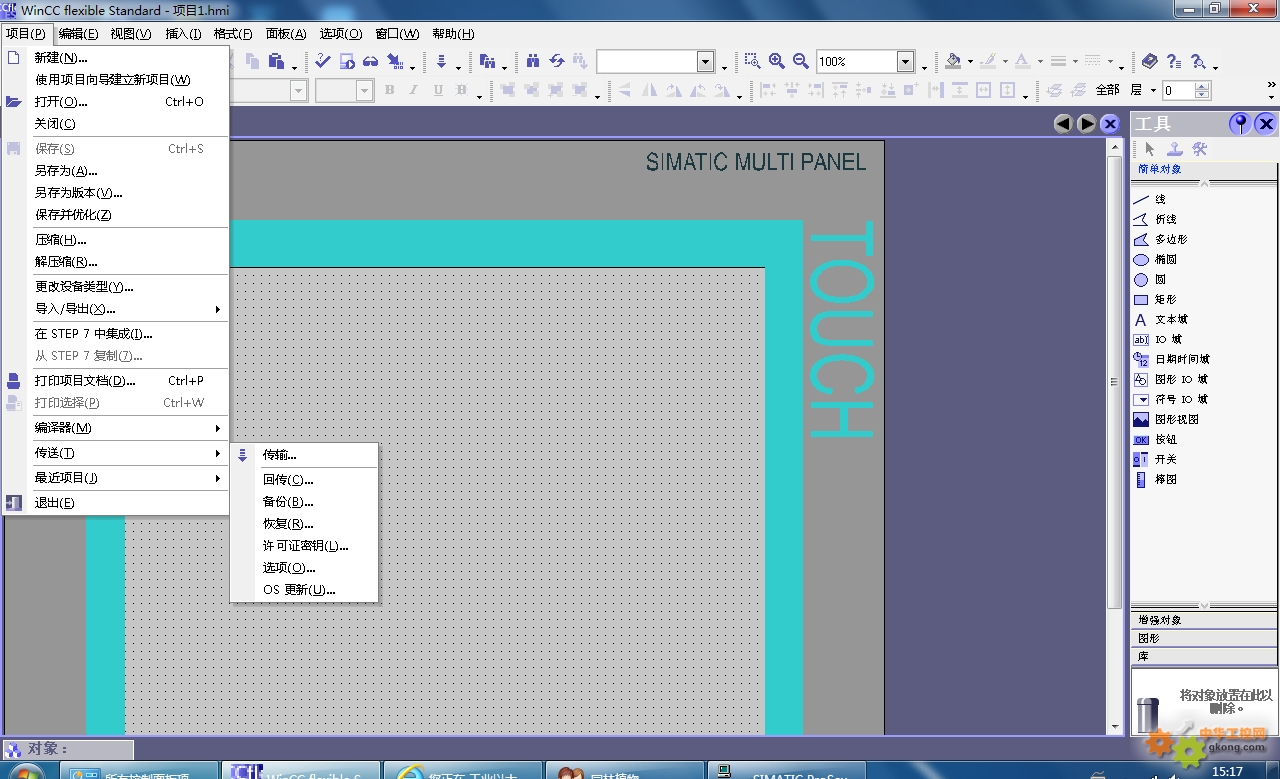Toggle Italic formatting button
Screen dimensions: 1280x779
point(414,90)
